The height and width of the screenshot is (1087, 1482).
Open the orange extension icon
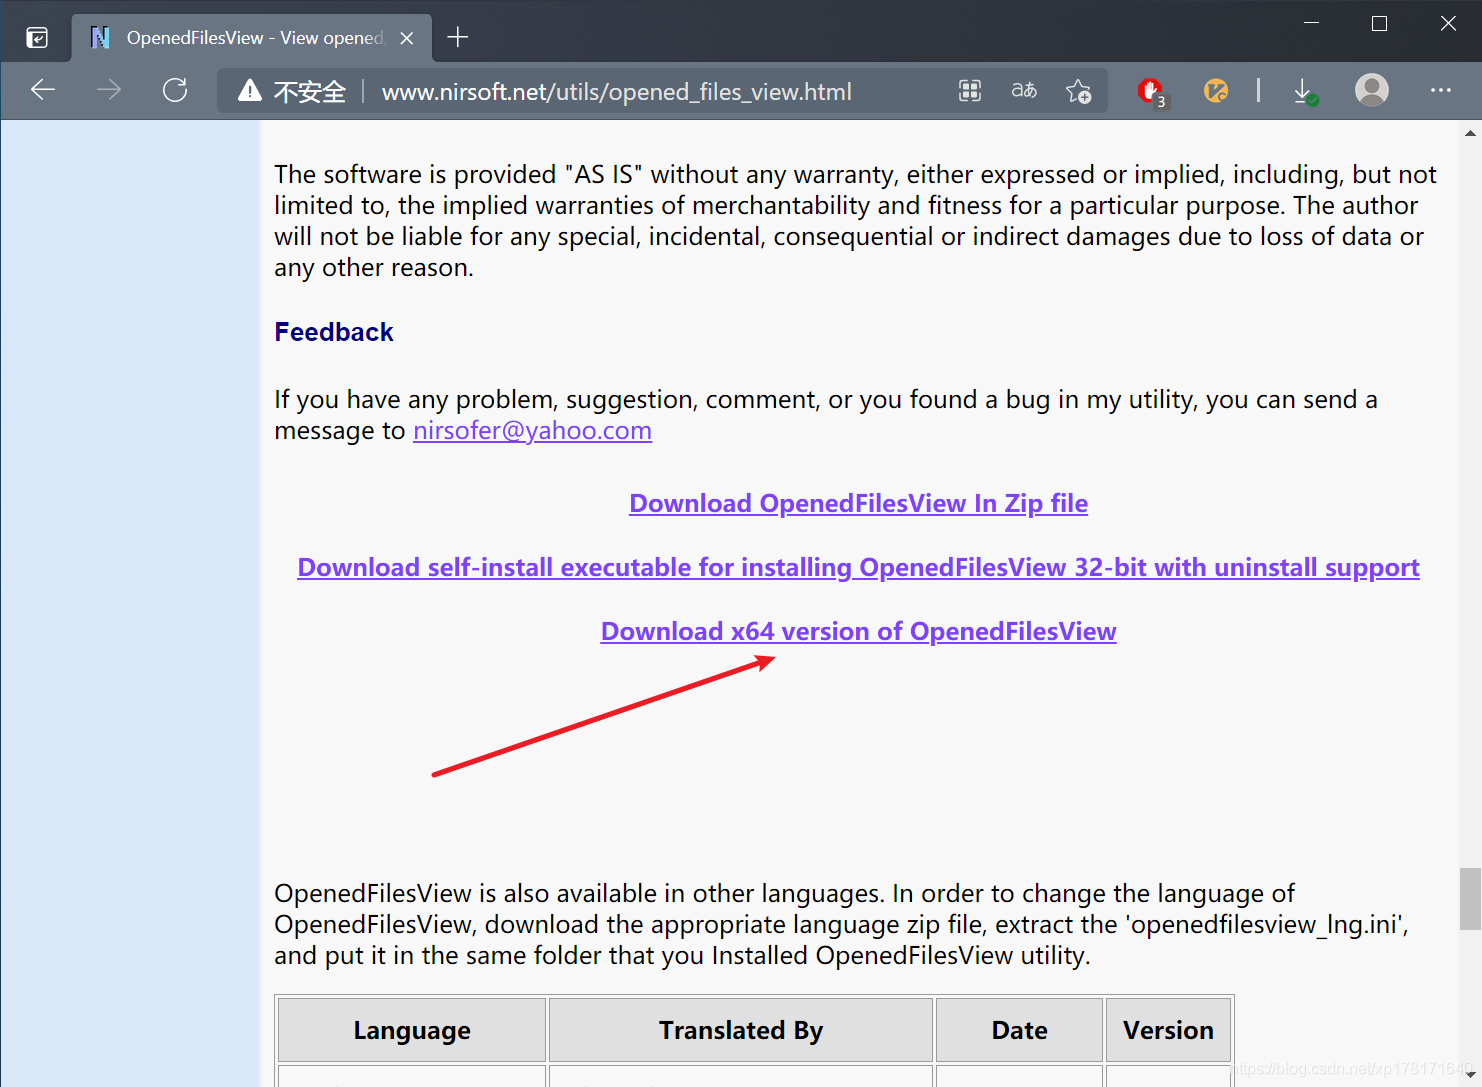(x=1216, y=91)
